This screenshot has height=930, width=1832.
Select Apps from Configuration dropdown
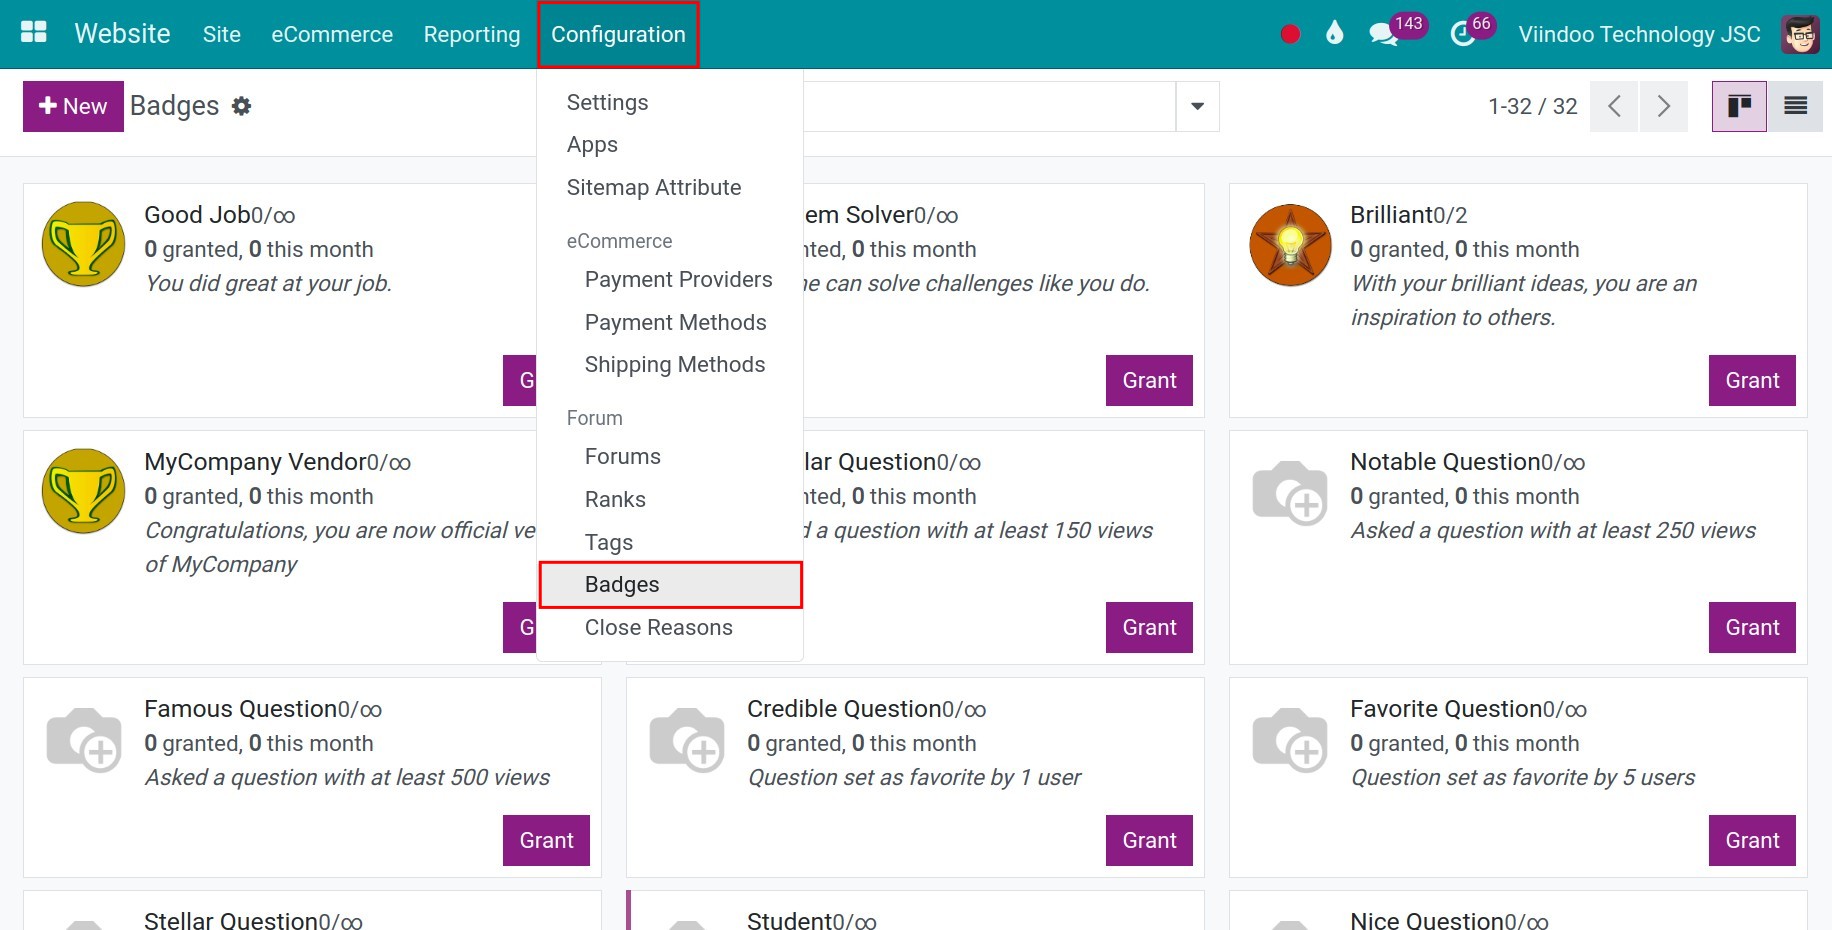(670, 145)
